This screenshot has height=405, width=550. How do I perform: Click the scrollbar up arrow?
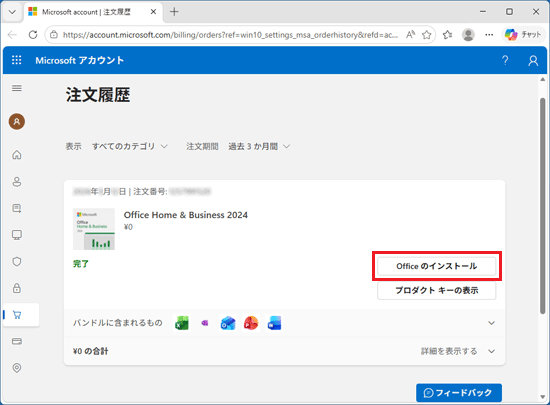[543, 80]
